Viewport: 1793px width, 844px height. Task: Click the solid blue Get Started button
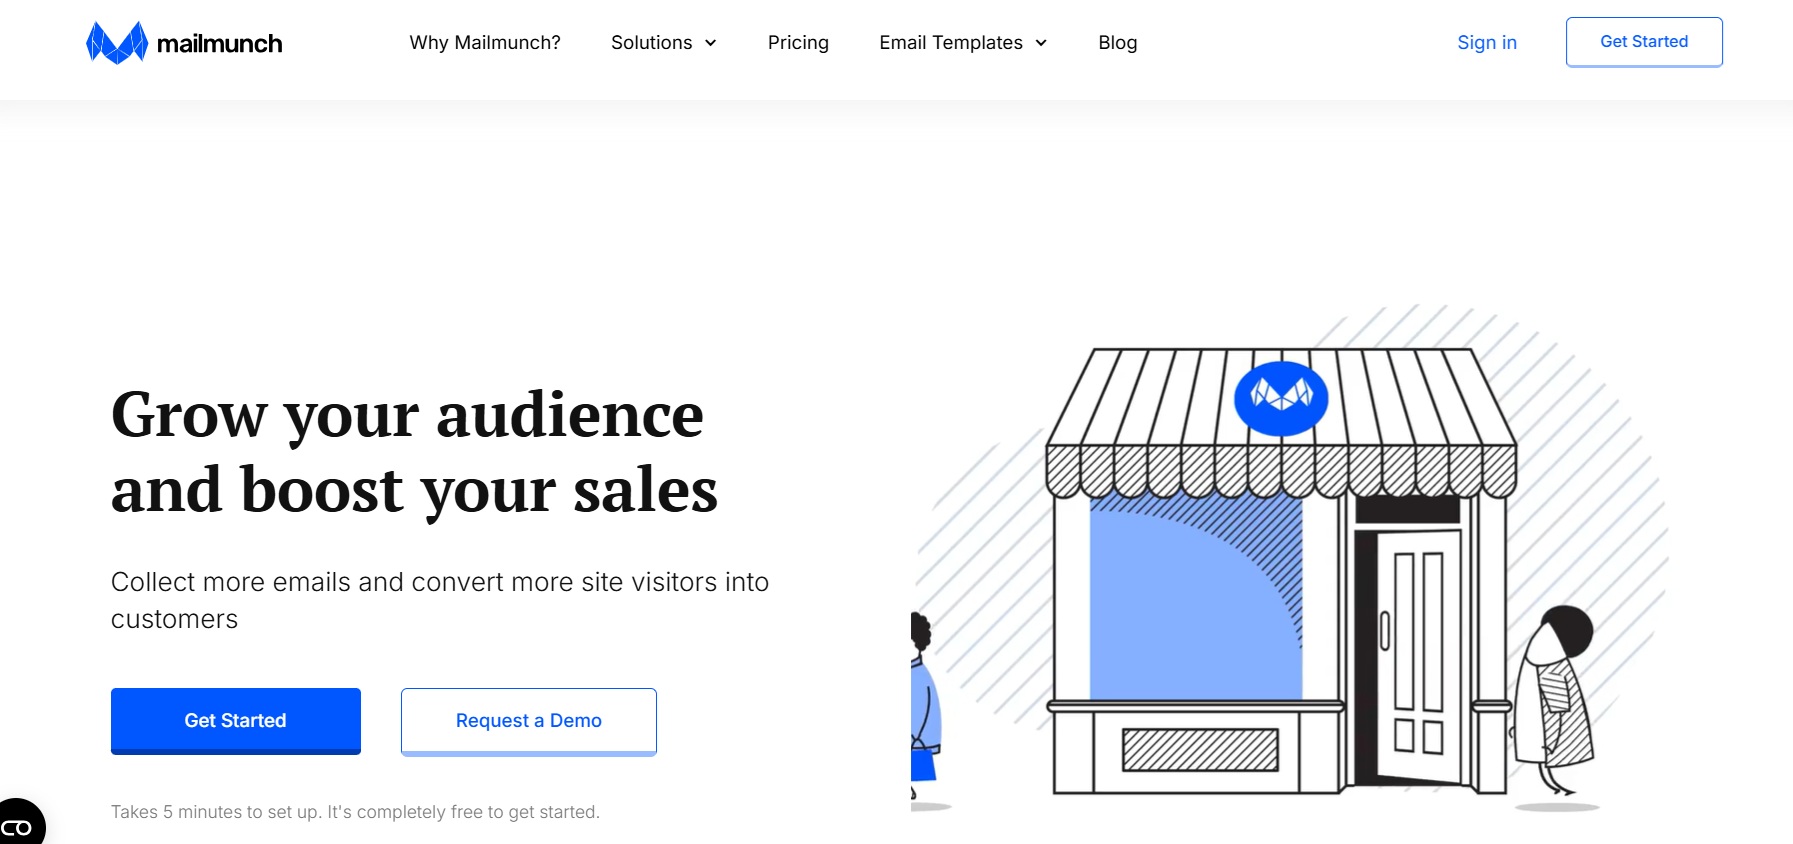pyautogui.click(x=236, y=720)
